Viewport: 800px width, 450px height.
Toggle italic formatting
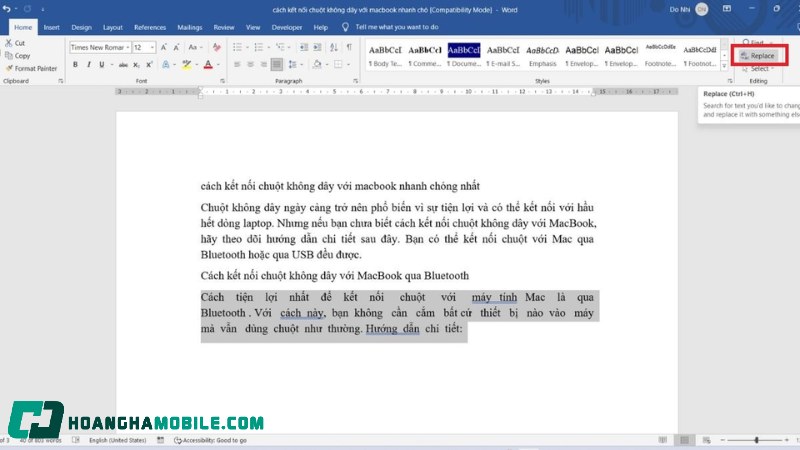[89, 65]
